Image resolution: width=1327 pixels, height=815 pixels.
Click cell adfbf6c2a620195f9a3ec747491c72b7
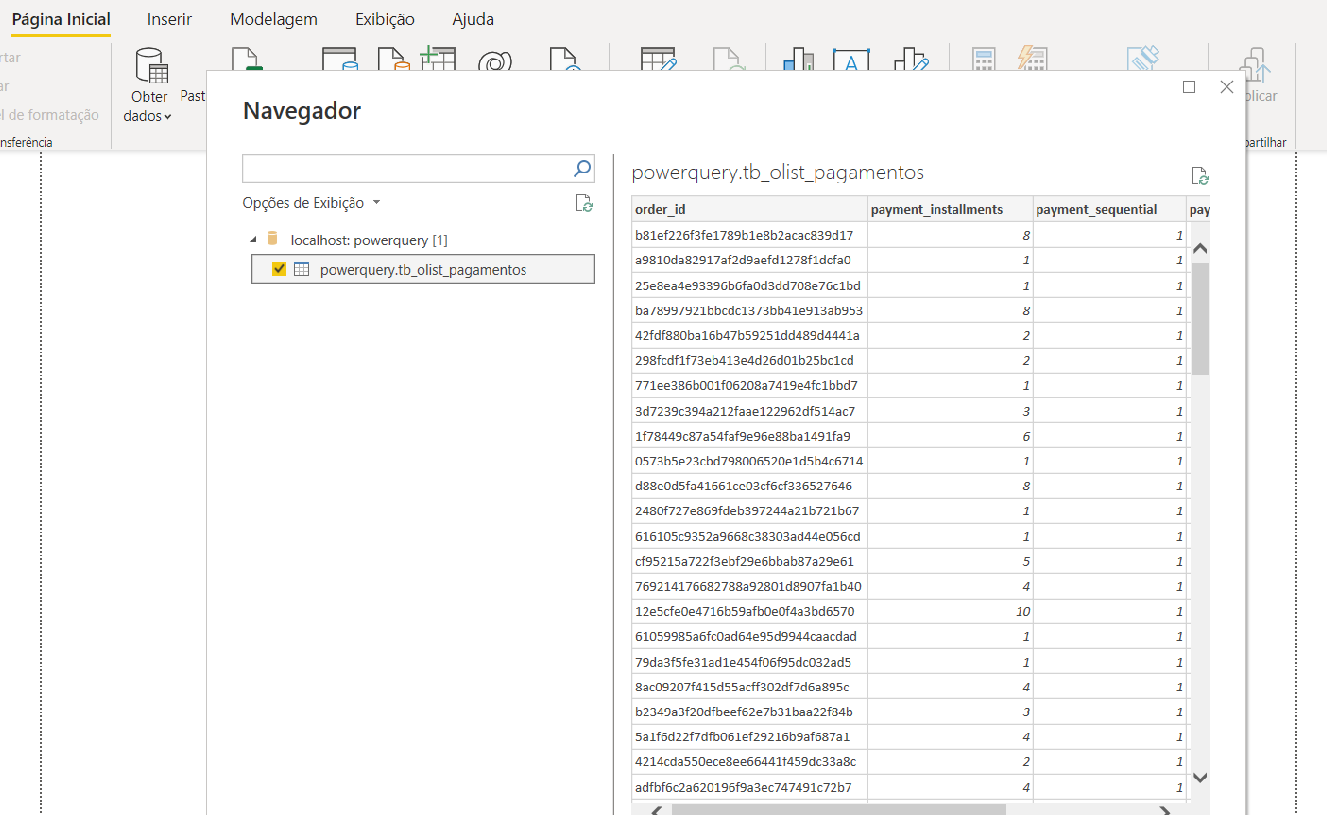click(x=749, y=787)
